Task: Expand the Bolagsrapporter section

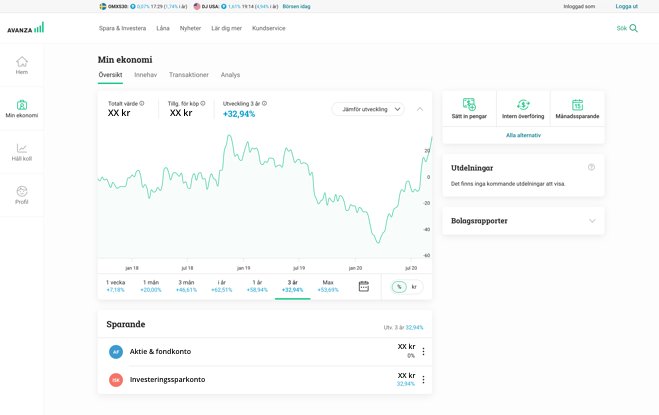Action: [x=591, y=221]
